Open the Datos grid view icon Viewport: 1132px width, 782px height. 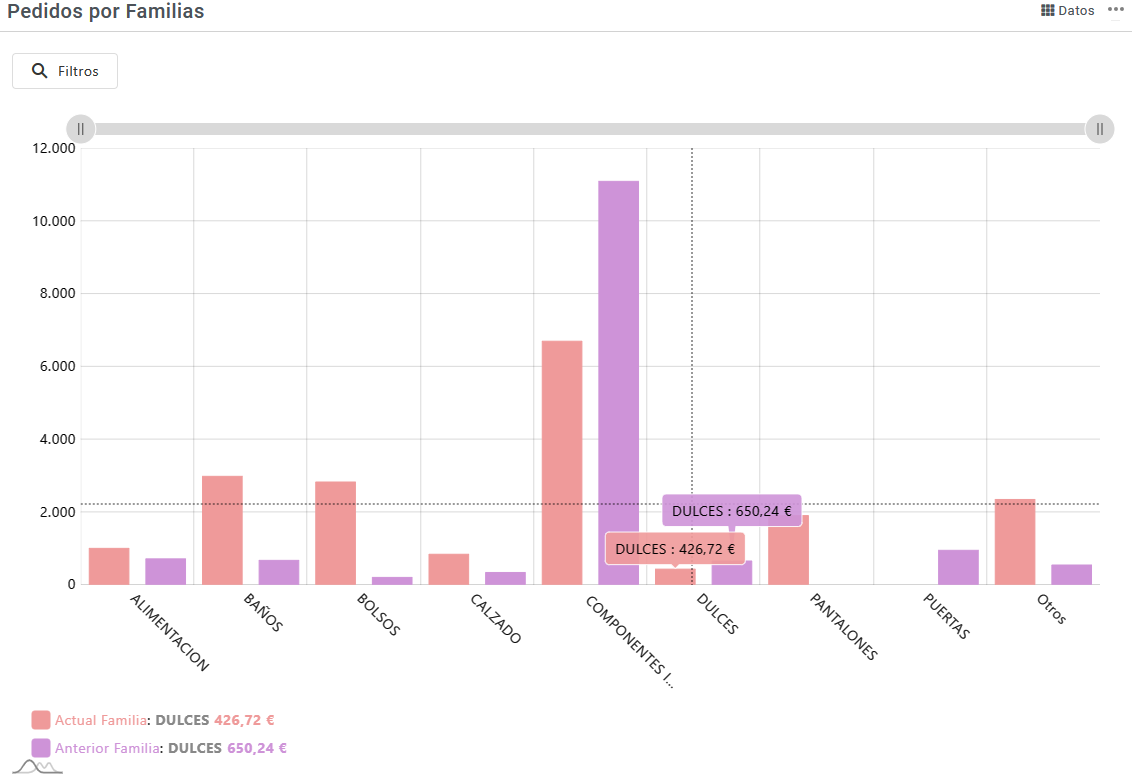(x=1048, y=11)
